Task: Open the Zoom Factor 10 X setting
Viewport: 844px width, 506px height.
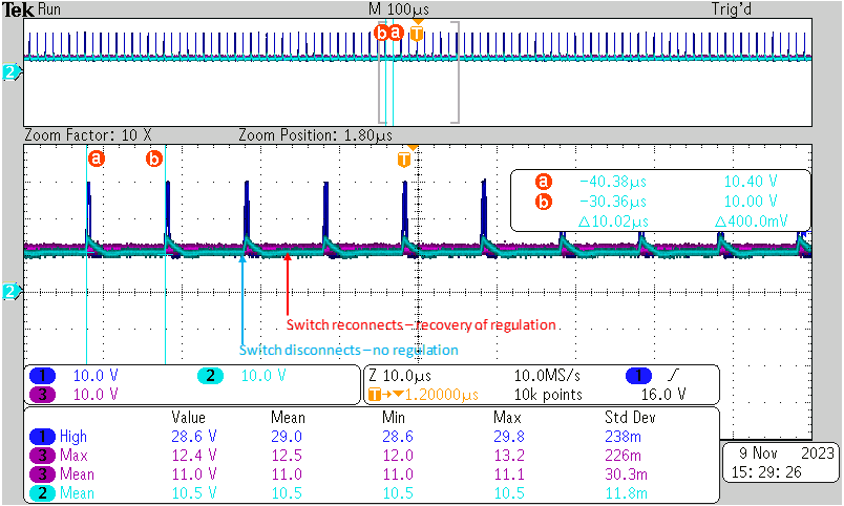Action: point(87,134)
